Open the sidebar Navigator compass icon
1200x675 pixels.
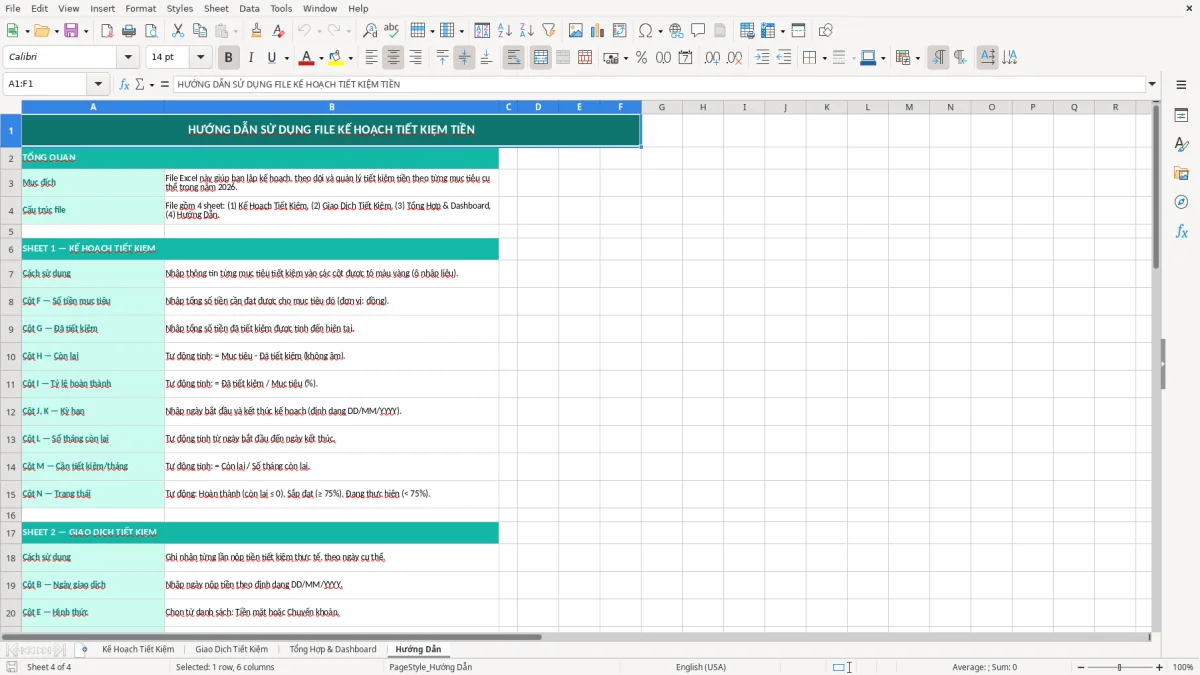point(1181,203)
